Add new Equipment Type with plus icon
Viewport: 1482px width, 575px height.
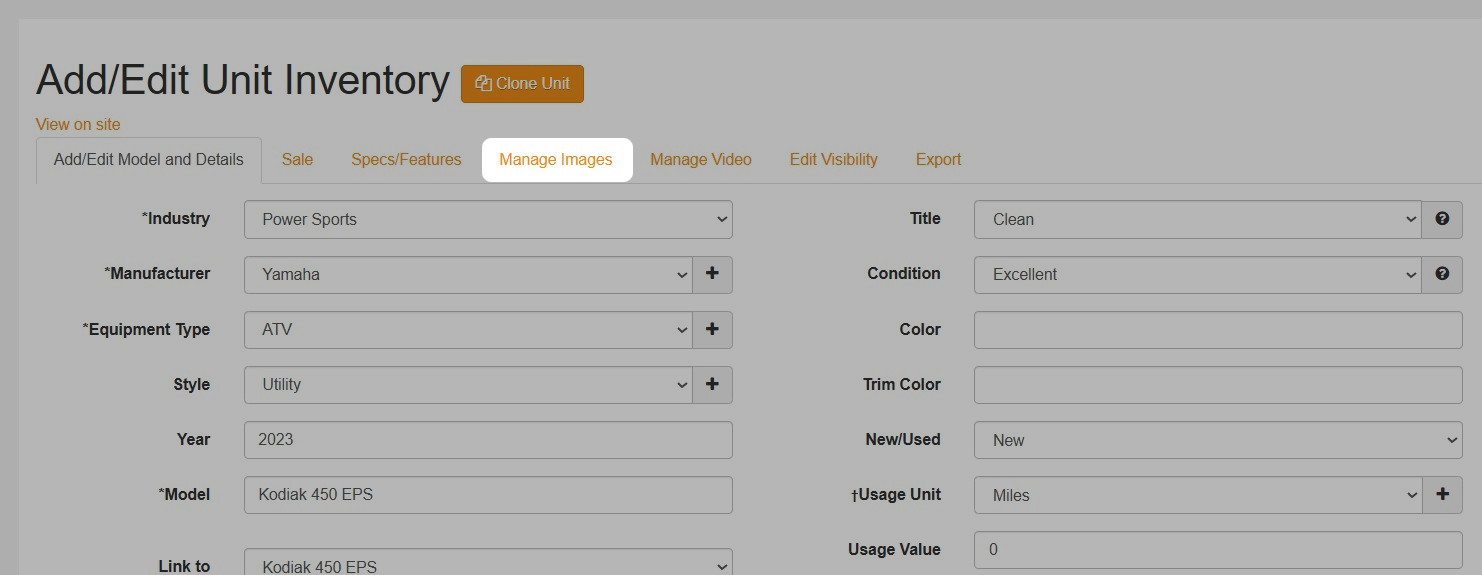click(x=712, y=329)
